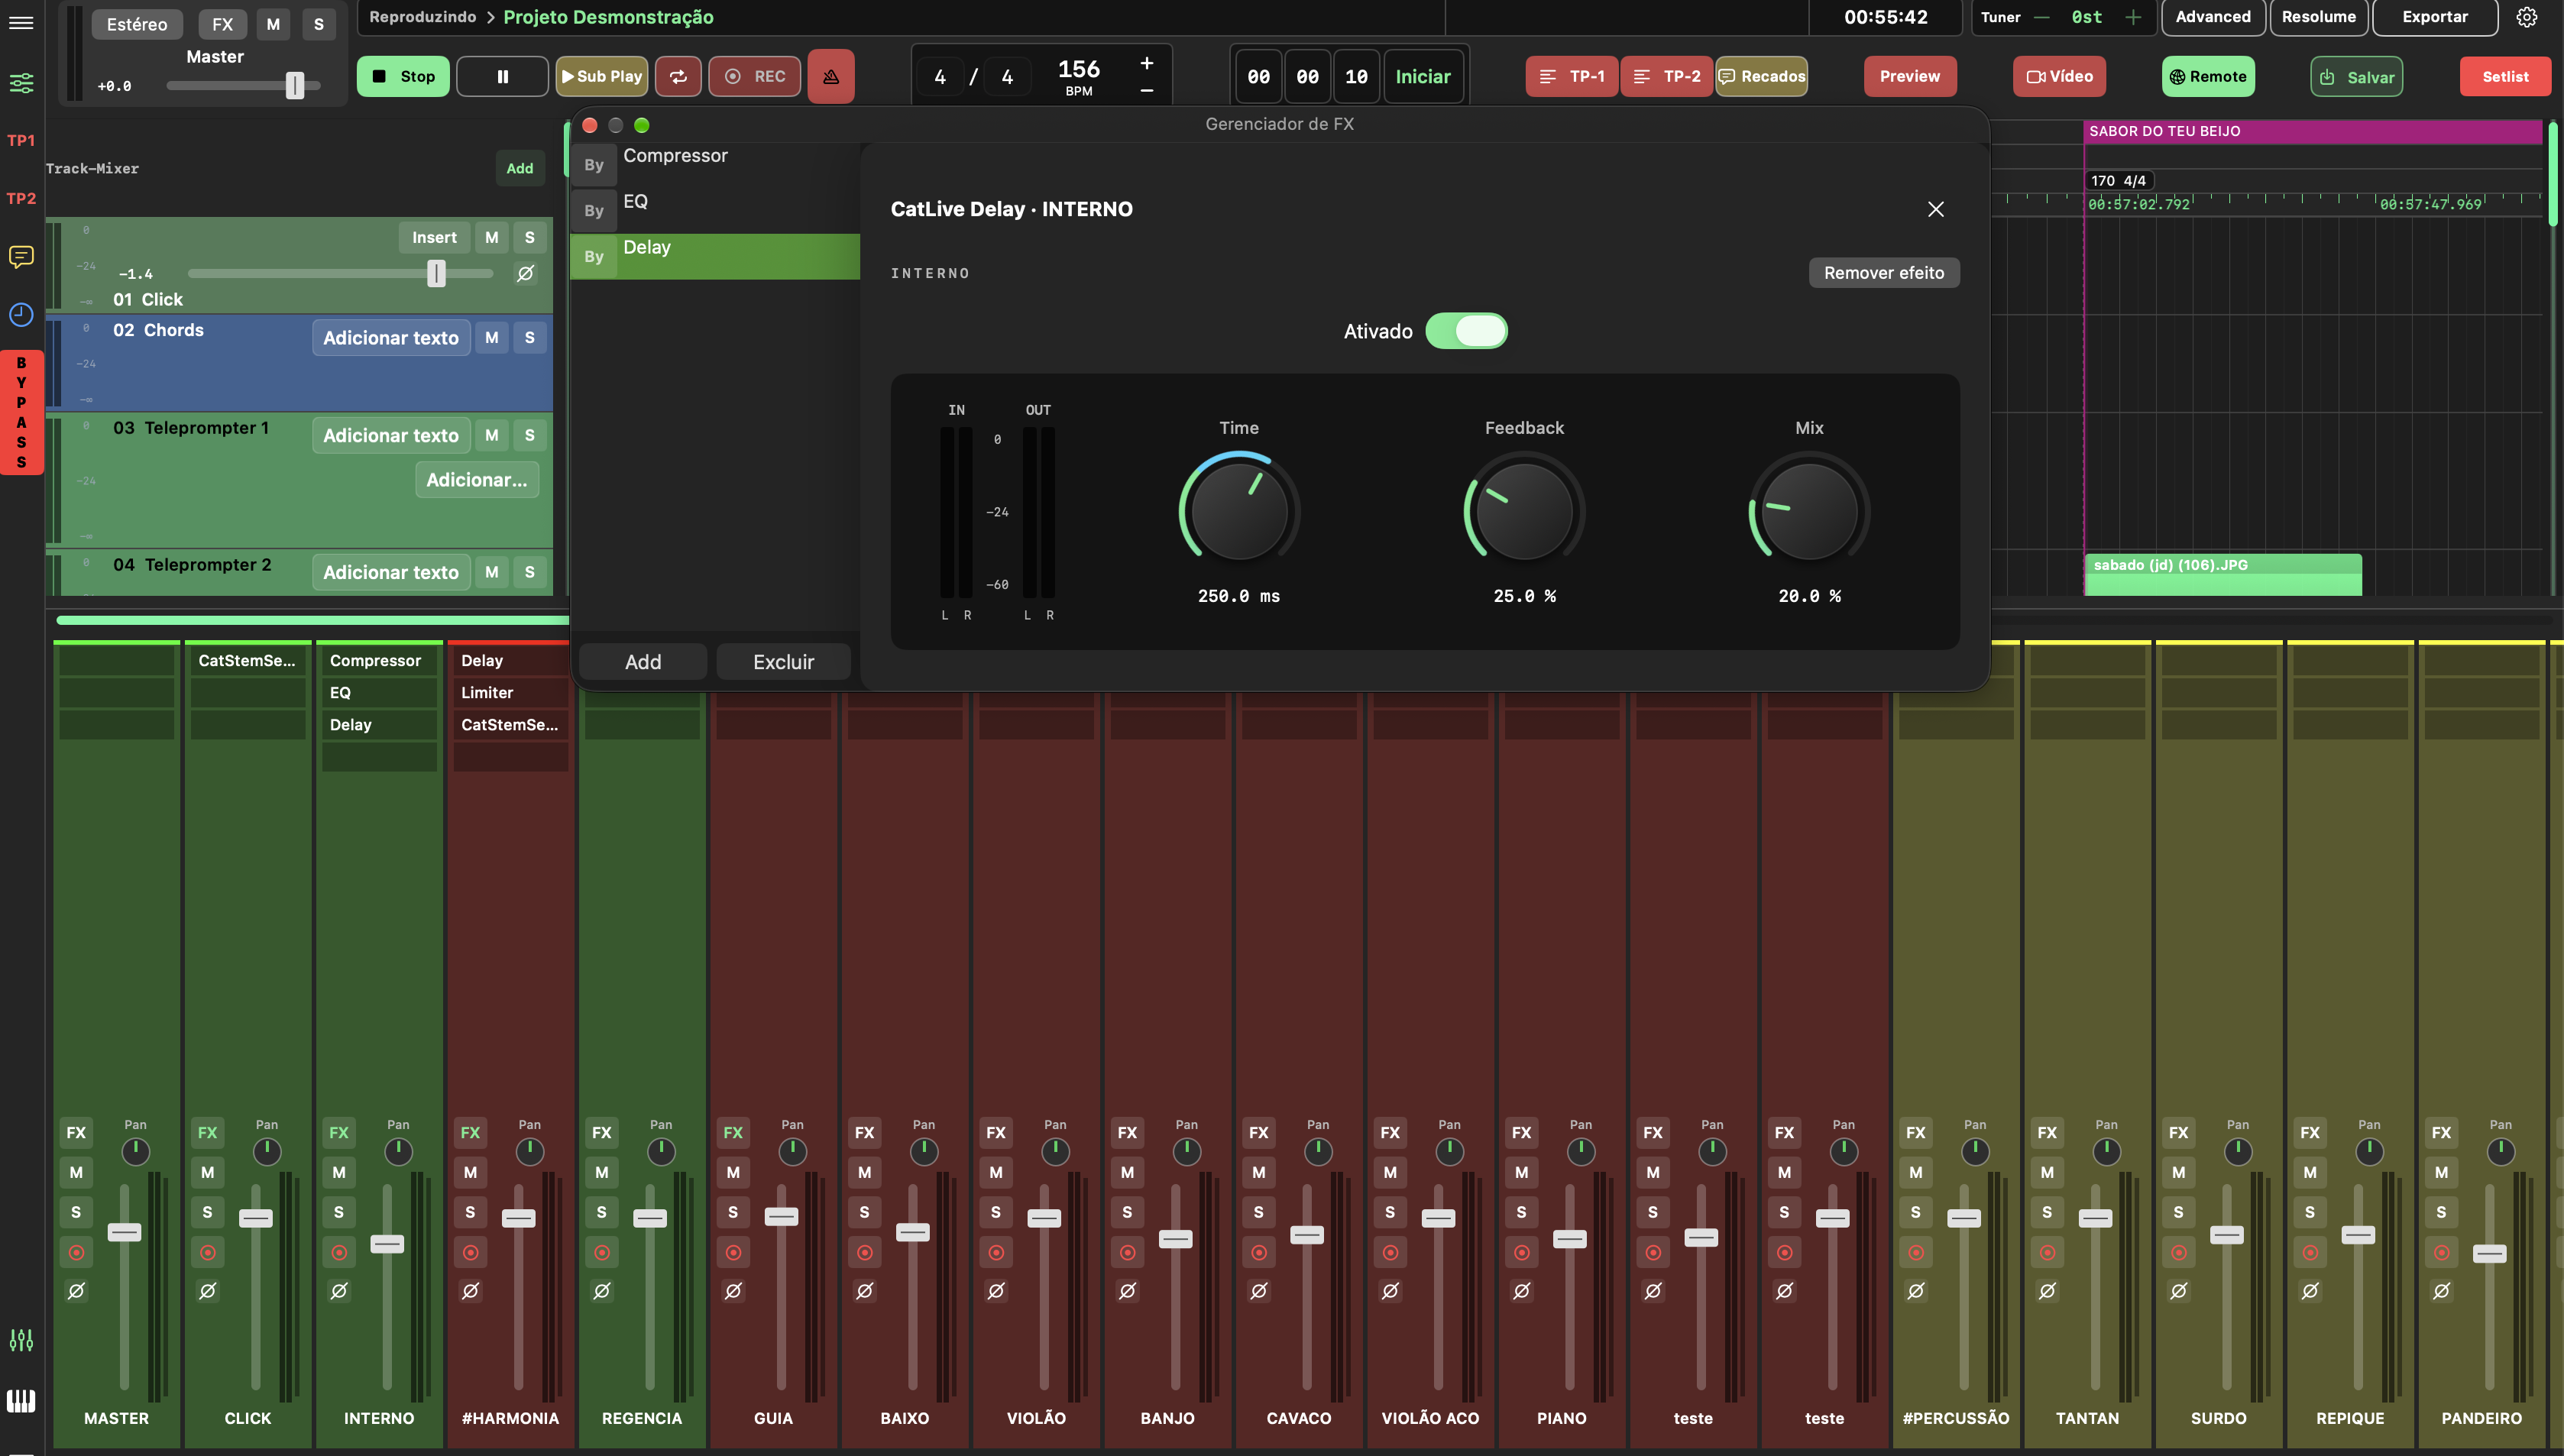Mute the VIOLÃO mixer channel
This screenshot has width=2564, height=1456.
996,1172
